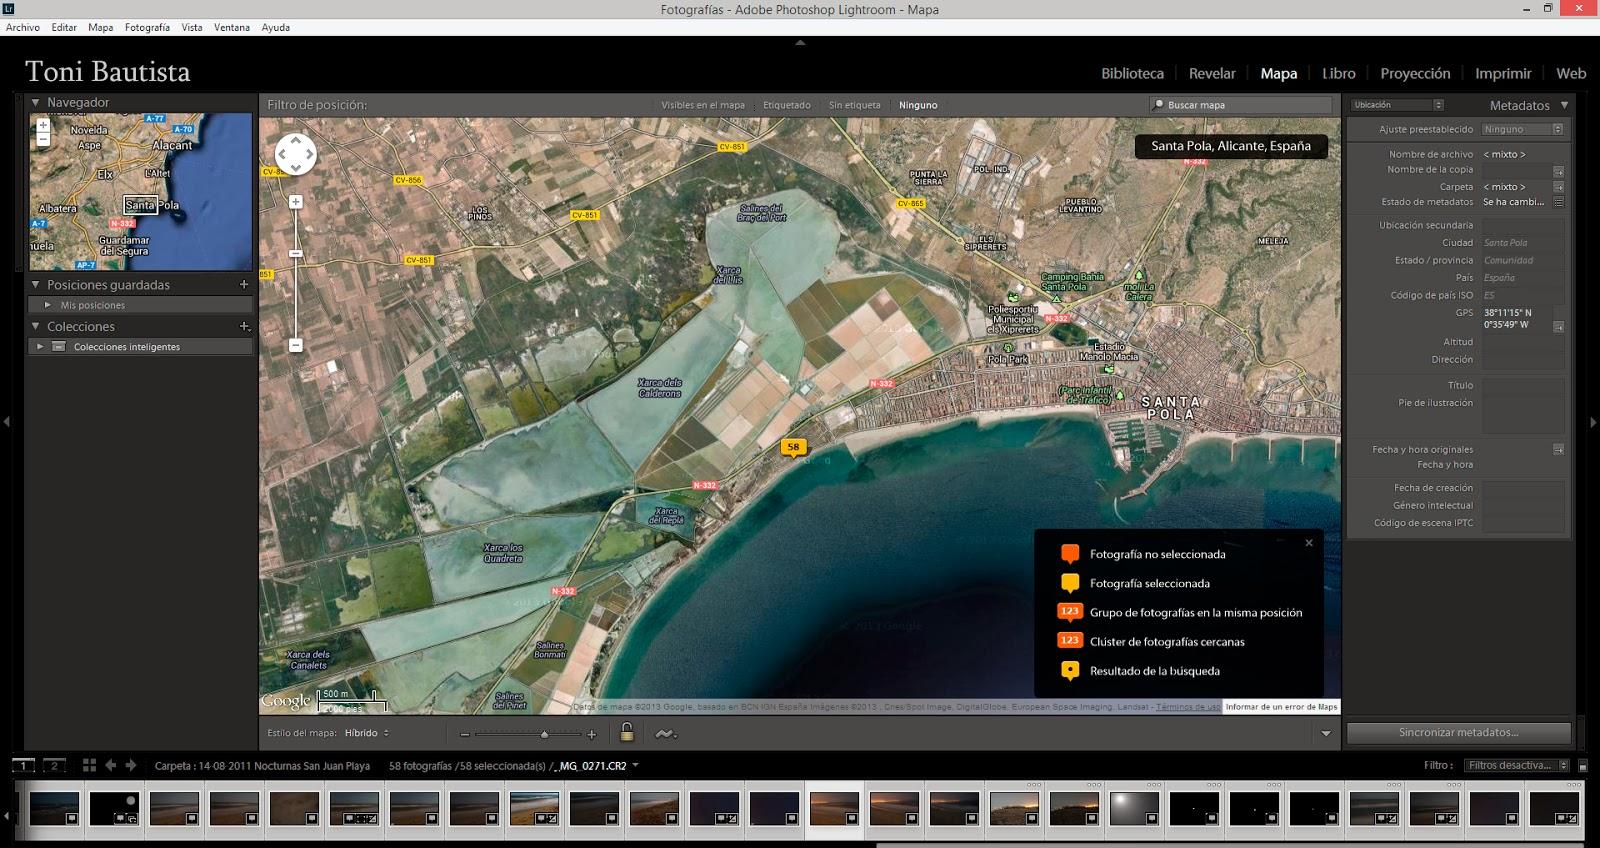This screenshot has height=848, width=1600.
Task: Click the search magnifier in Buscar mapa
Action: pyautogui.click(x=1159, y=105)
